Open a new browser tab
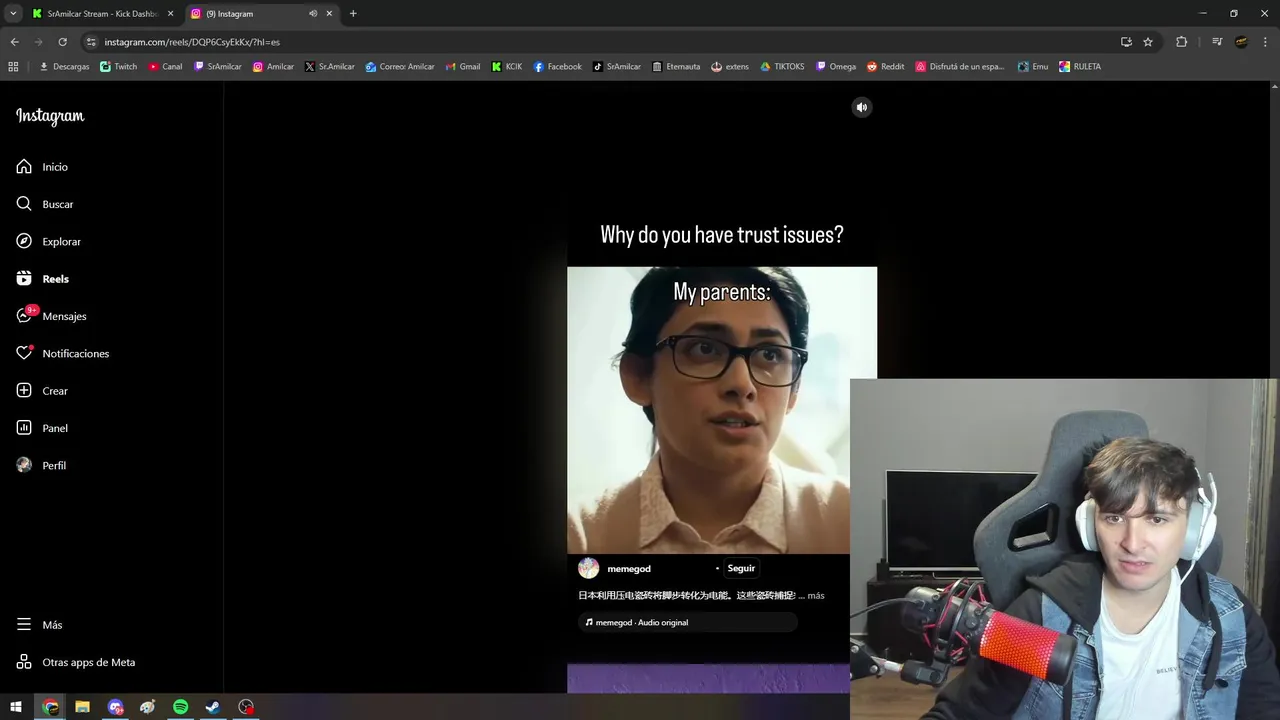The image size is (1280, 720). click(x=353, y=14)
